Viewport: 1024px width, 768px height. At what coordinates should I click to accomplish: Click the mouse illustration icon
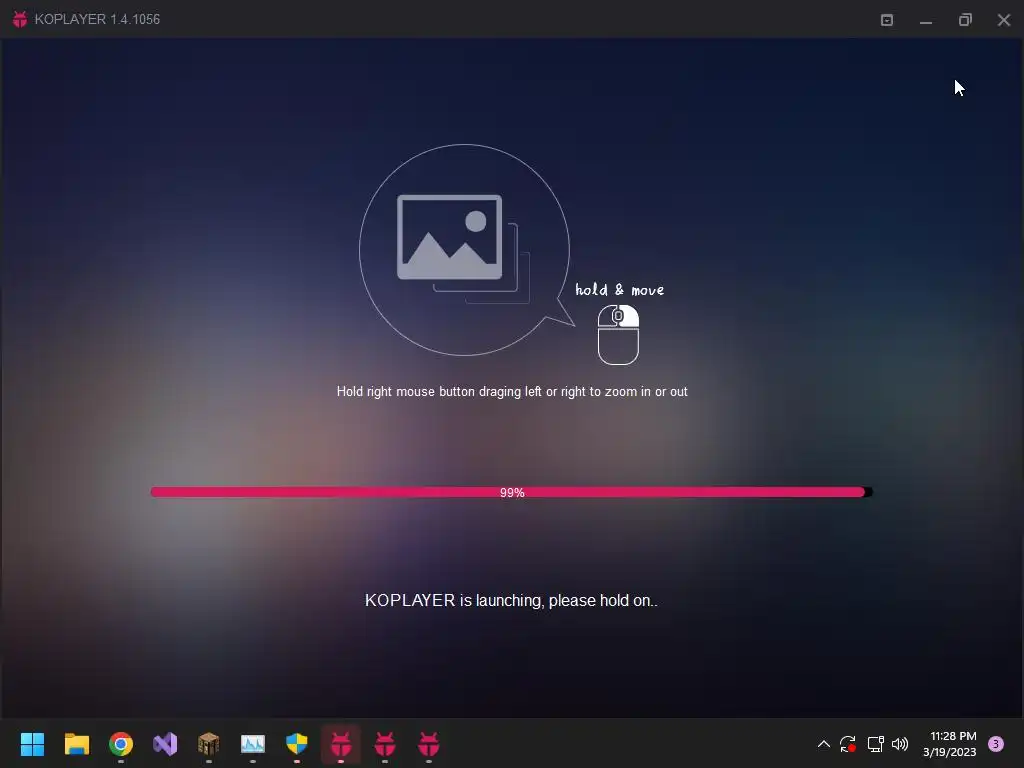618,334
